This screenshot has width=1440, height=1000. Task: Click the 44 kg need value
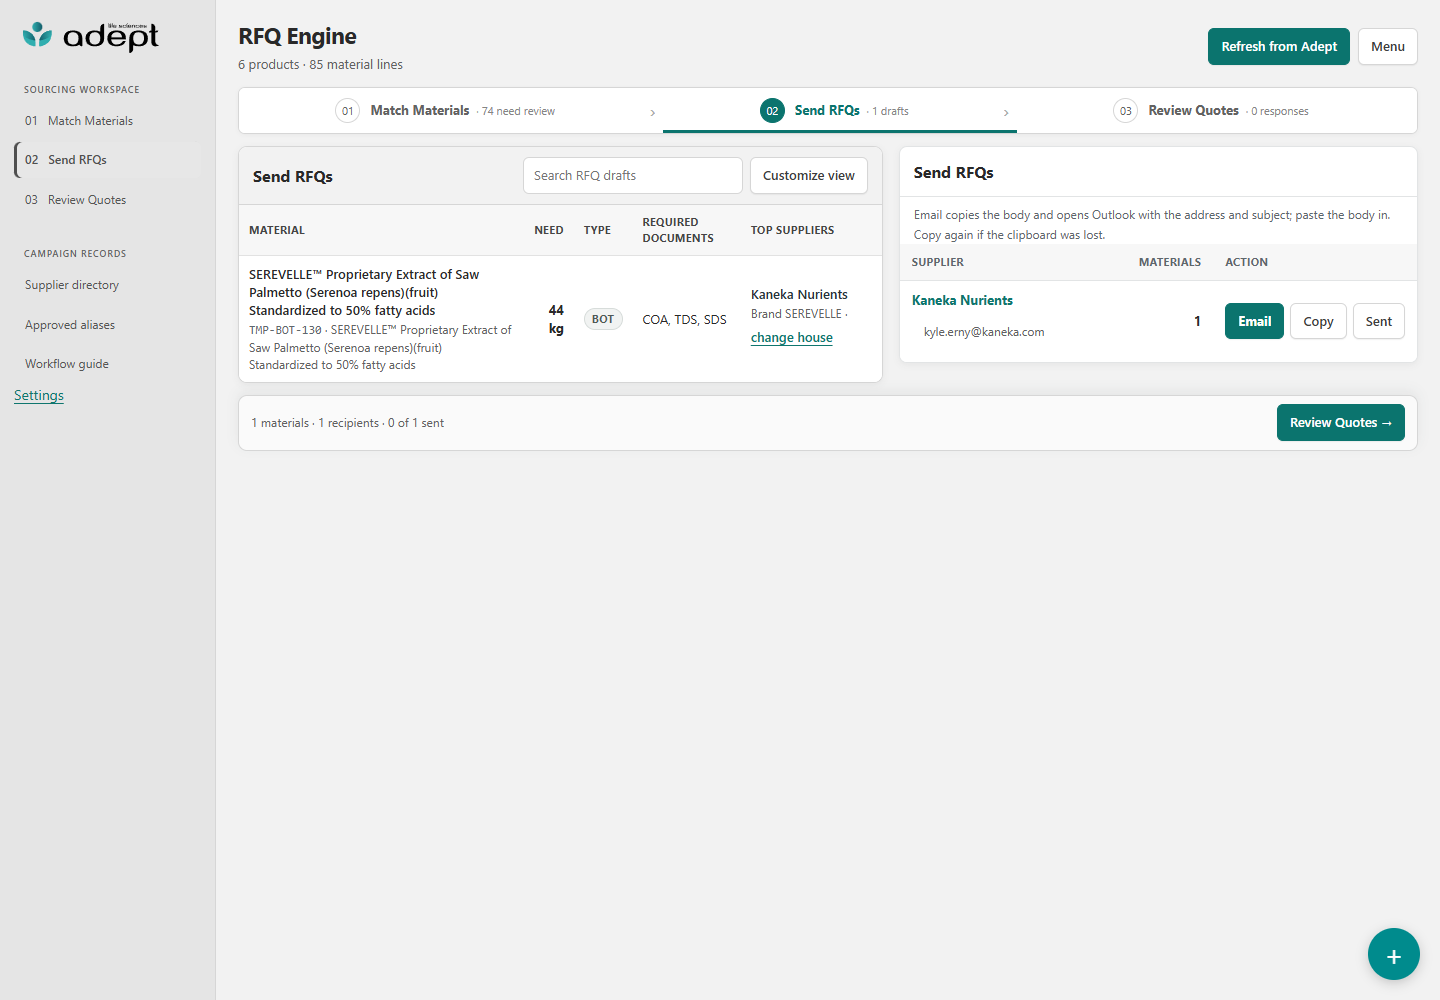point(556,319)
